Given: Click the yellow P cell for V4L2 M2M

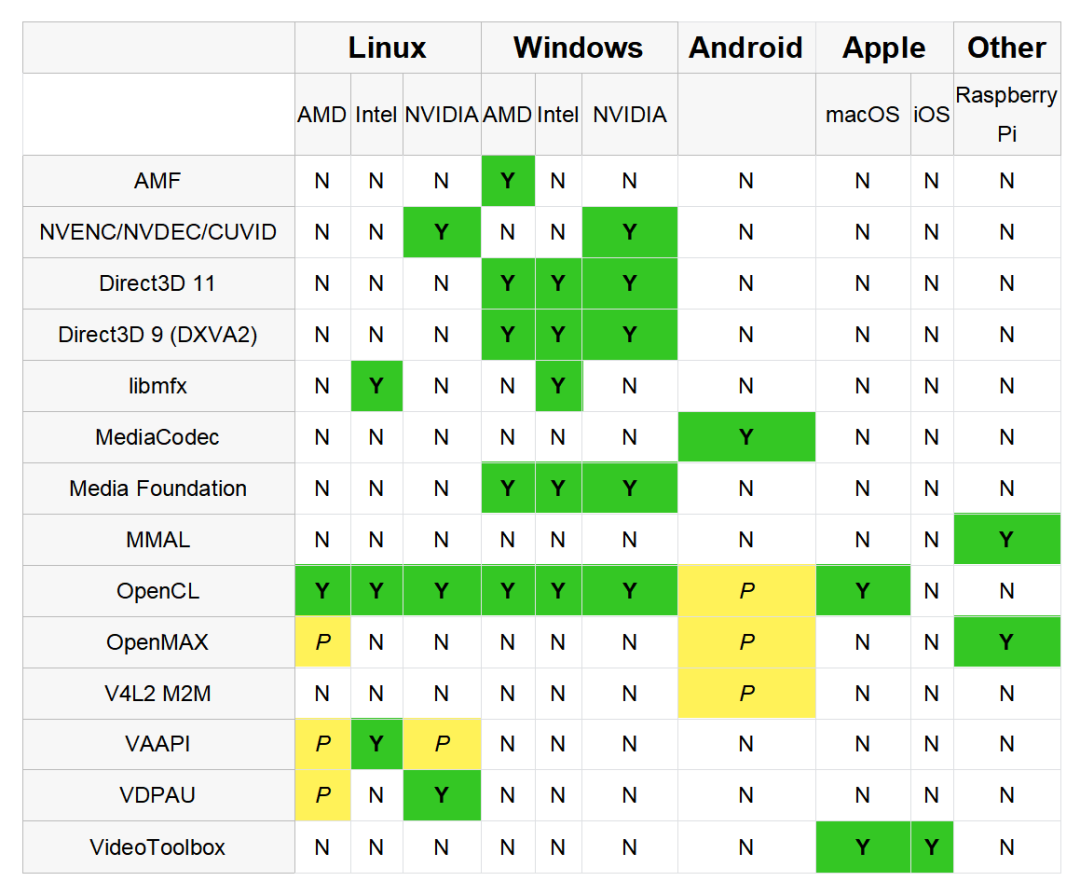Looking at the screenshot, I should click(x=746, y=694).
